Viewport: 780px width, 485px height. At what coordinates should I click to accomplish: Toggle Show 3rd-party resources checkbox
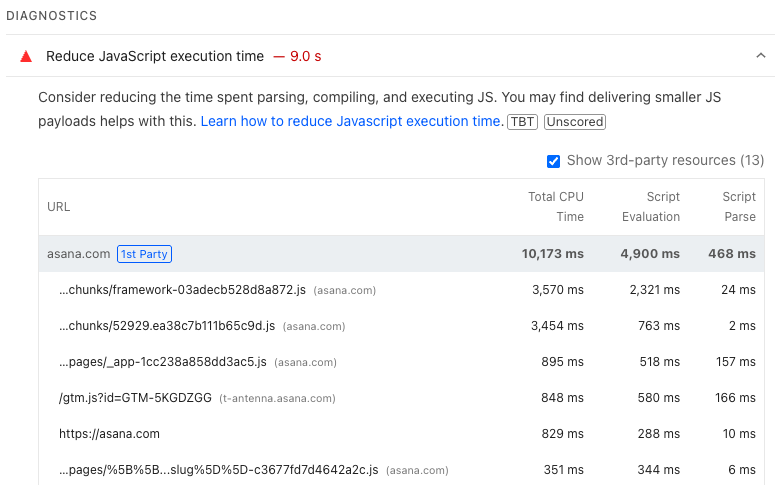coord(553,161)
